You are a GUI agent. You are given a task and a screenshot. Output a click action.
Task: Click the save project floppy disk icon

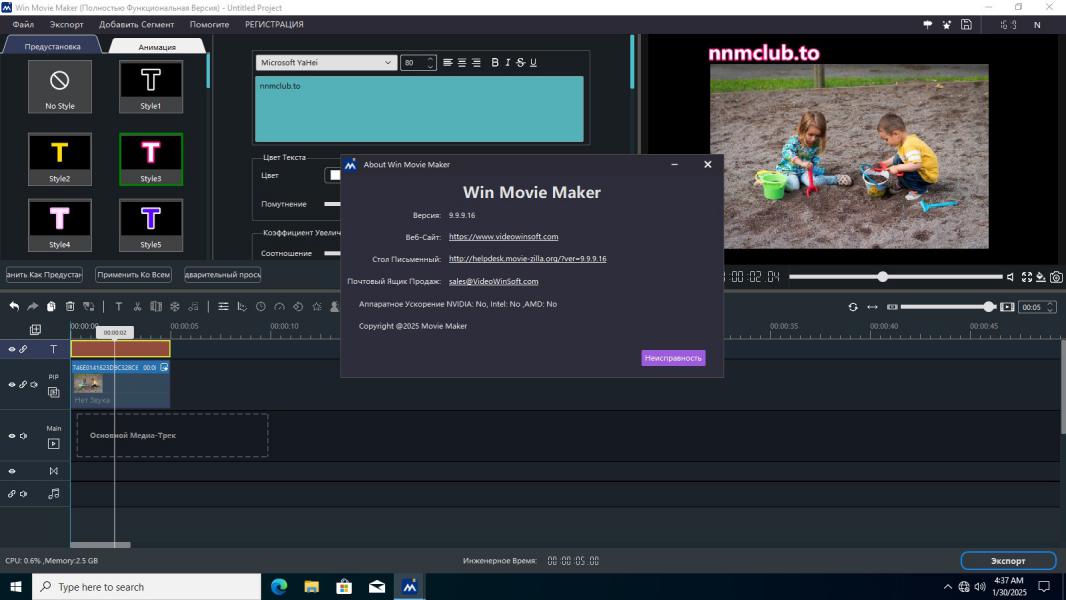pyautogui.click(x=966, y=24)
